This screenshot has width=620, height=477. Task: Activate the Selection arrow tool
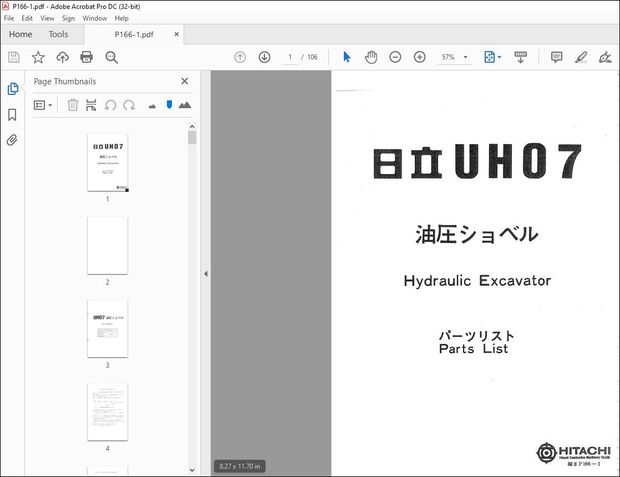point(347,57)
